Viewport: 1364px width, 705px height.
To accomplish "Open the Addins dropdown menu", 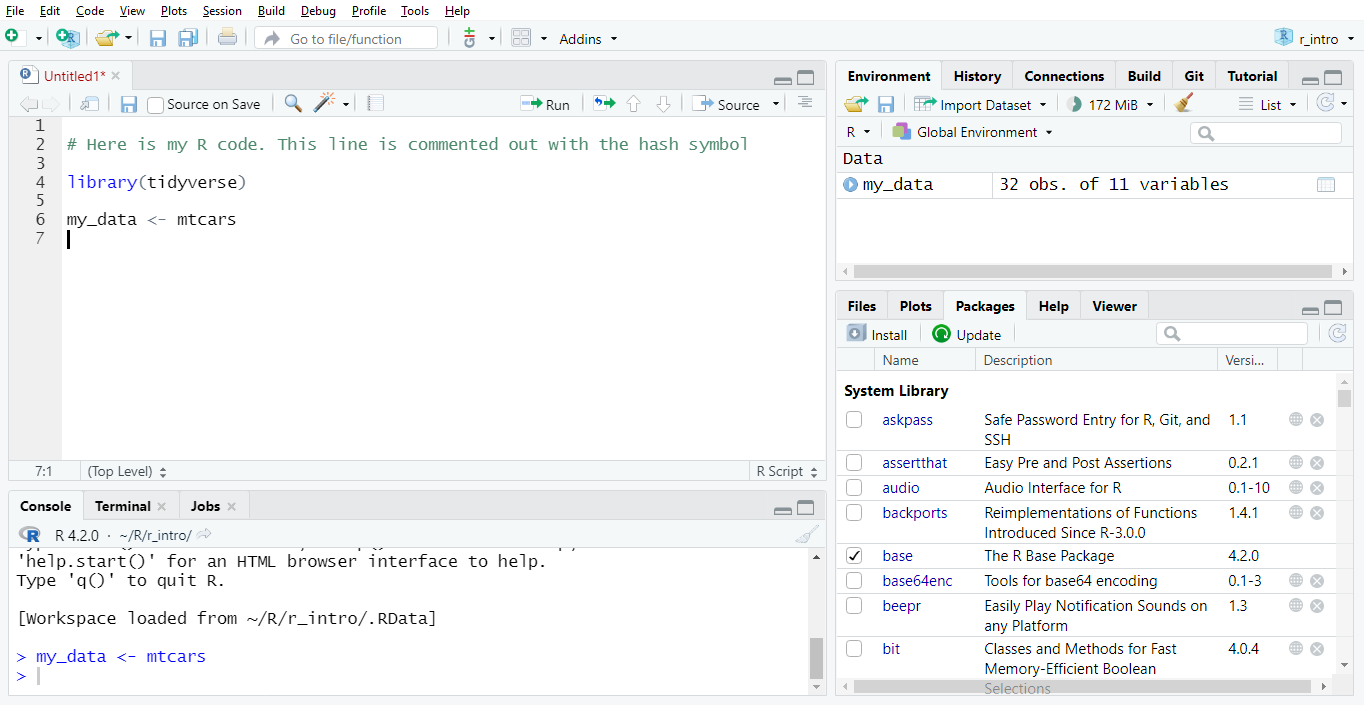I will pyautogui.click(x=588, y=39).
